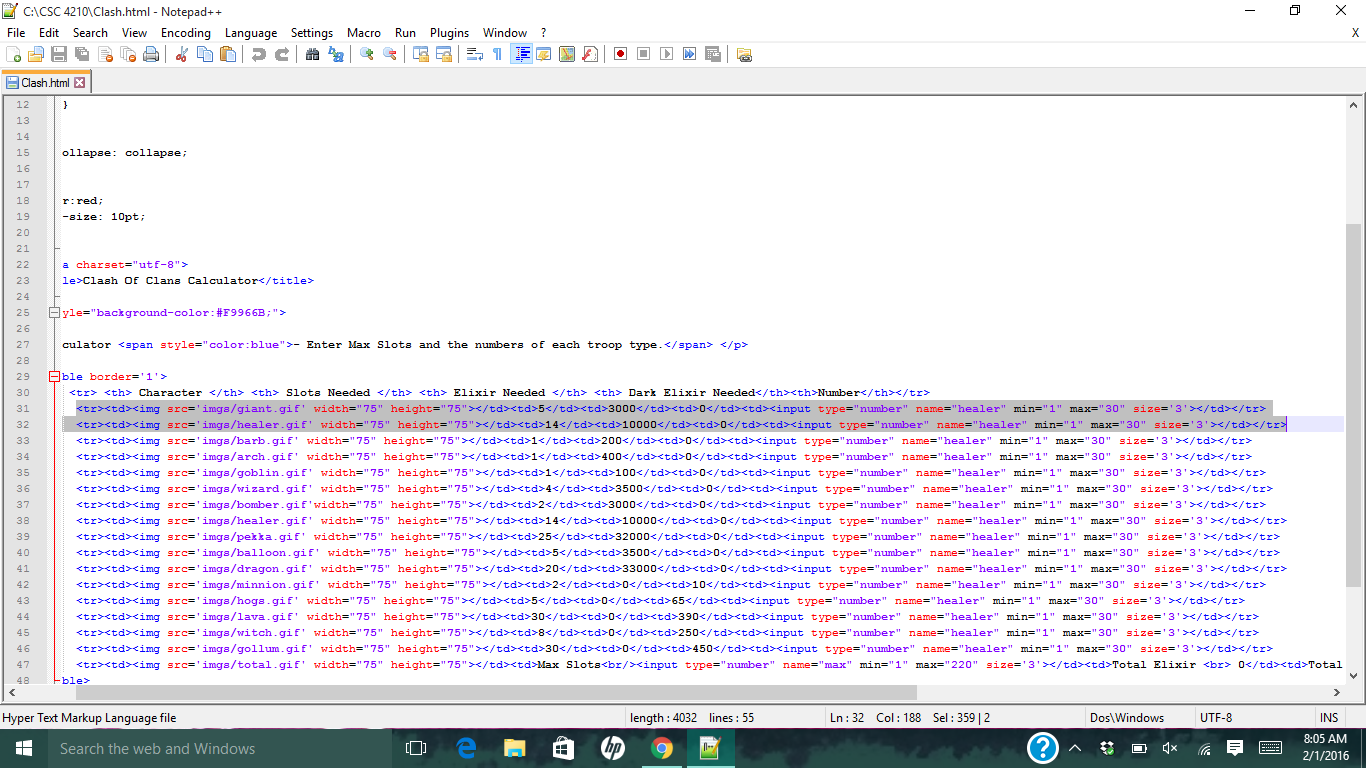Click the Print icon on the toolbar

point(149,53)
